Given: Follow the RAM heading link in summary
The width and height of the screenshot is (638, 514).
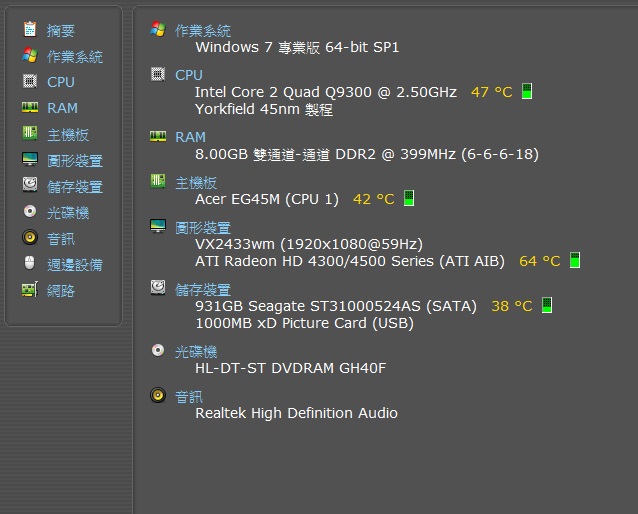Looking at the screenshot, I should (x=190, y=137).
